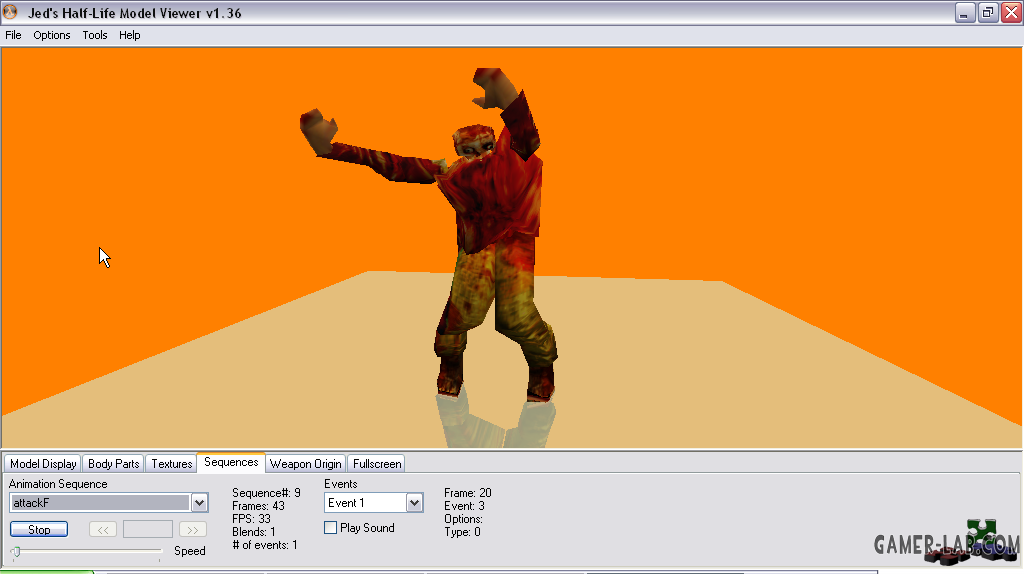Minimize the Model Viewer window
Viewport: 1024px width, 574px height.
[965, 13]
